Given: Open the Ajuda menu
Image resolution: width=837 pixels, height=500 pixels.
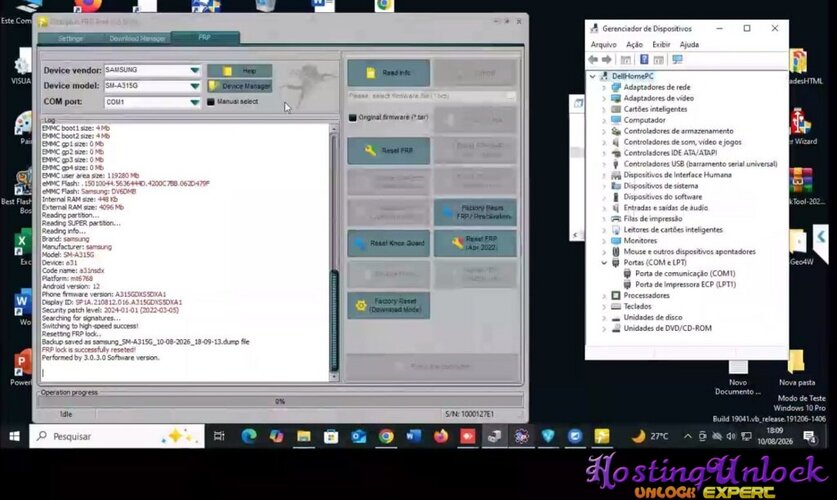Looking at the screenshot, I should click(x=689, y=45).
